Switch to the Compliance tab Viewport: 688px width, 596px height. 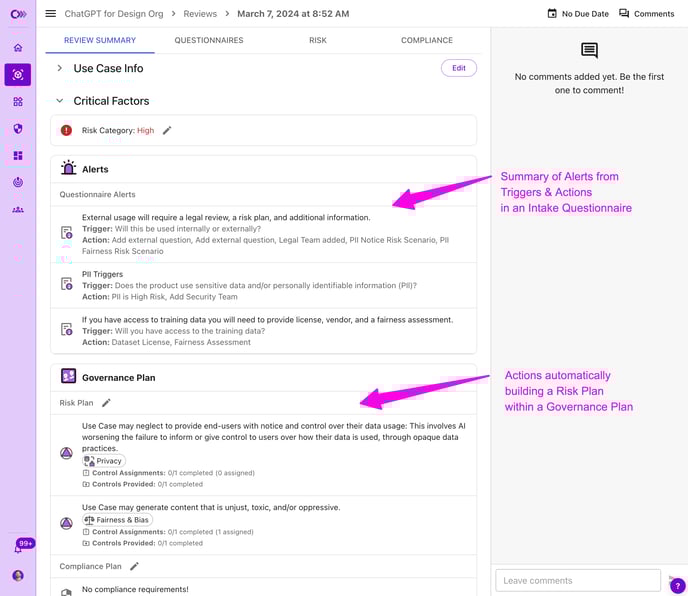tap(426, 40)
